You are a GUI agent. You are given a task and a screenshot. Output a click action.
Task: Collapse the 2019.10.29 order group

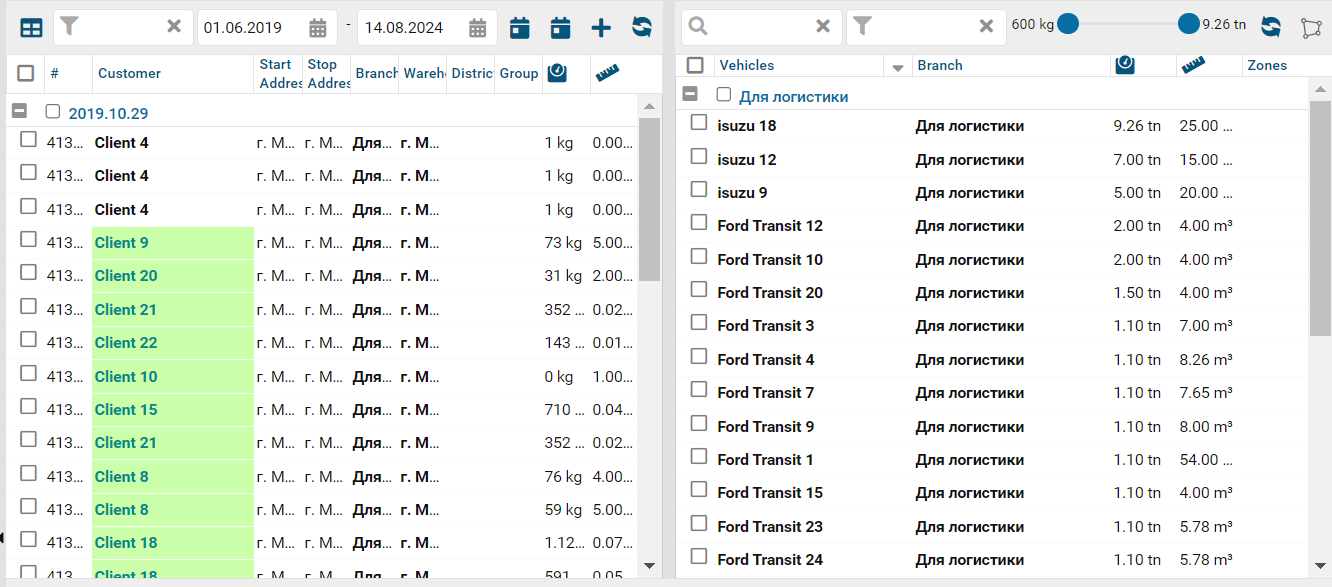(x=19, y=112)
